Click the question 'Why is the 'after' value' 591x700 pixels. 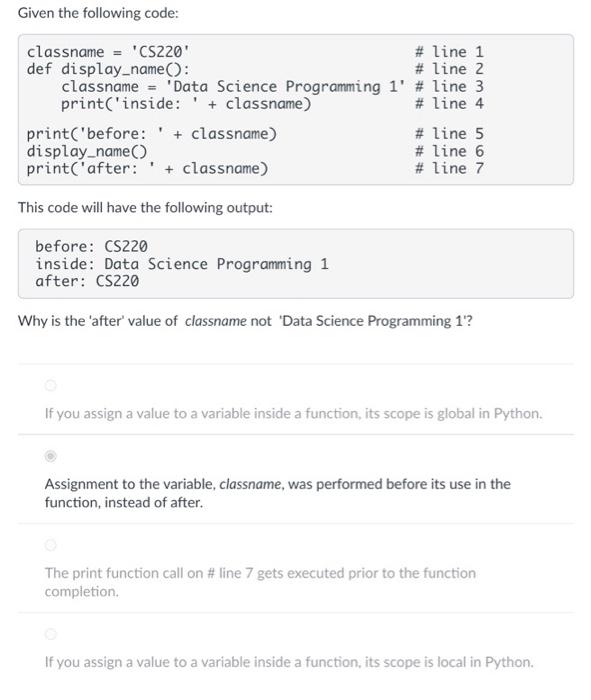pos(245,321)
